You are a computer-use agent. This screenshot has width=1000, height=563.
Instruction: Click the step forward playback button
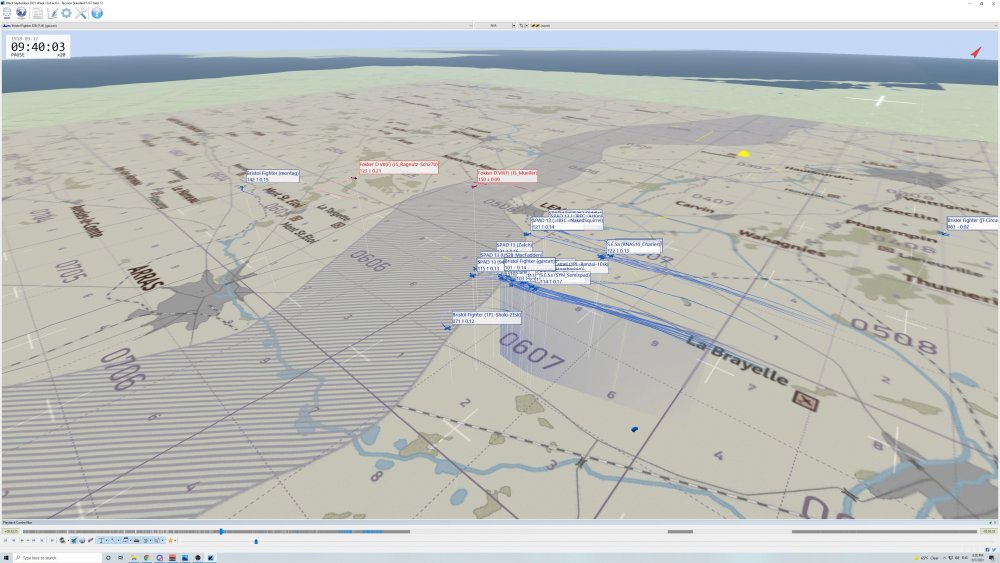point(33,541)
